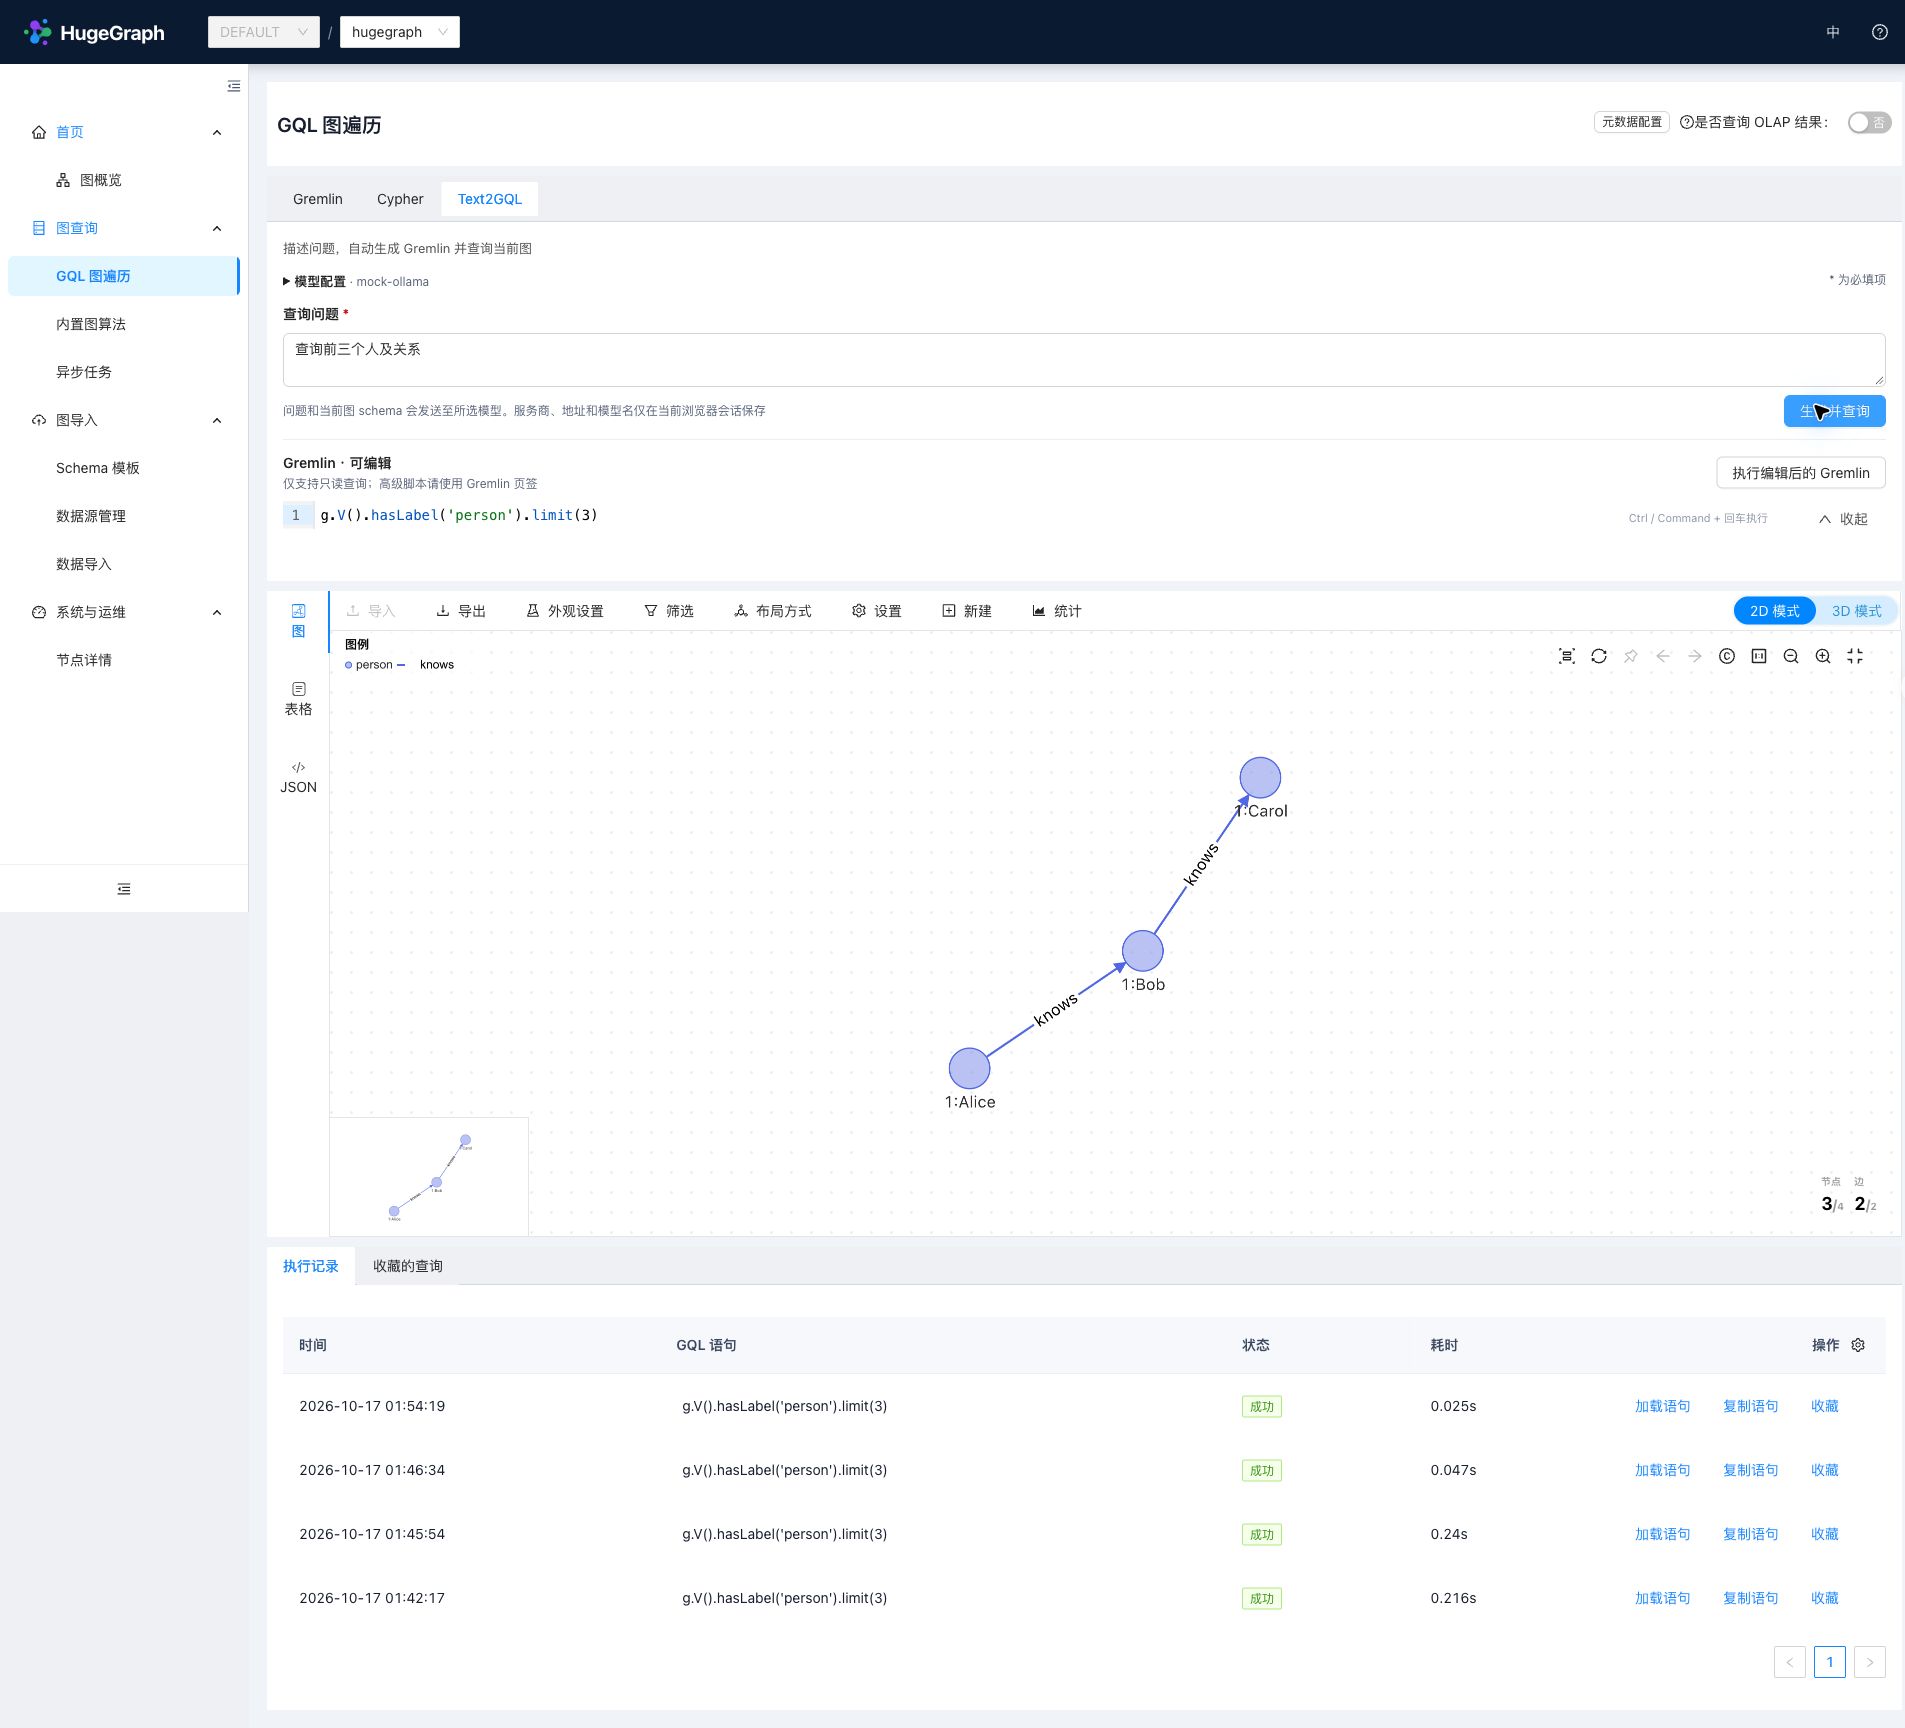Collapse editor with 收起 control
Screen dimensions: 1905x1728
point(1843,519)
